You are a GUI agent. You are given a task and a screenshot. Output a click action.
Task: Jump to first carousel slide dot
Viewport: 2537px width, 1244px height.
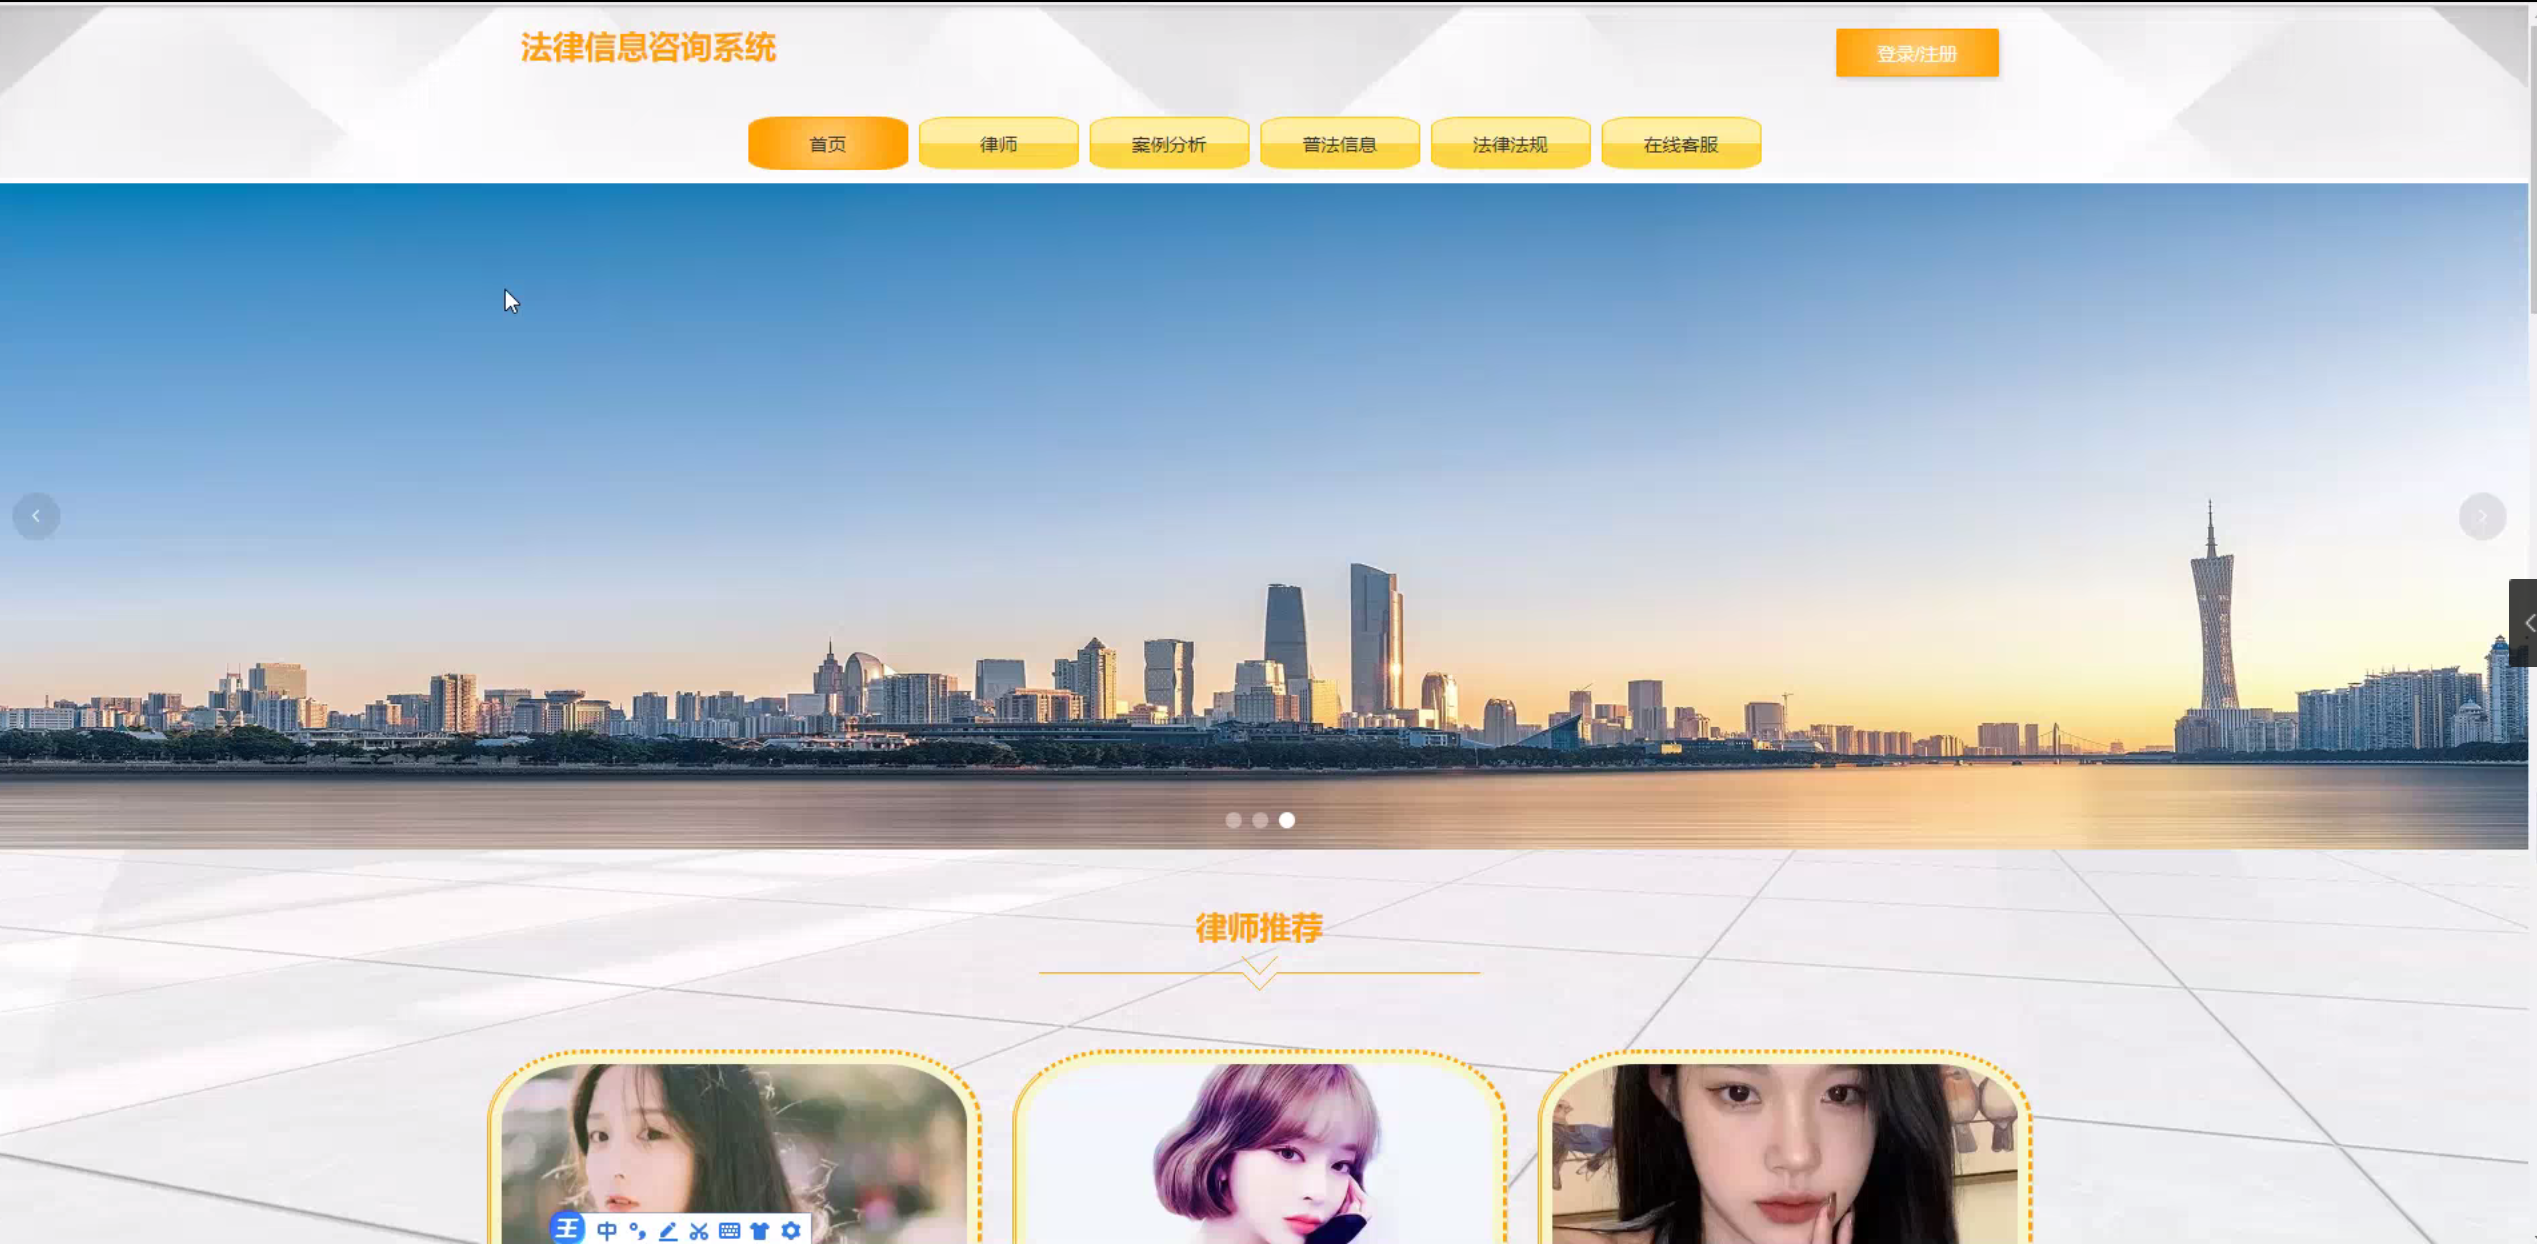(x=1233, y=820)
